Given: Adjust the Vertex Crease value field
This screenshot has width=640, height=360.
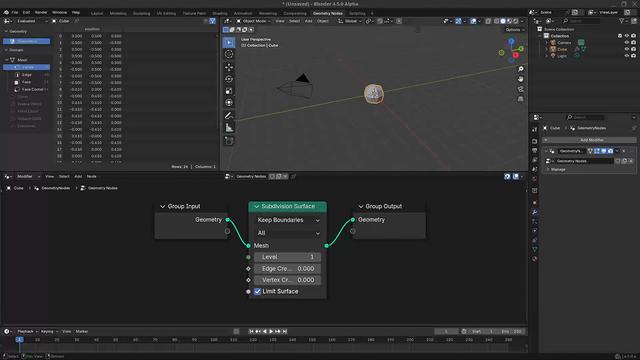Looking at the screenshot, I should point(288,280).
